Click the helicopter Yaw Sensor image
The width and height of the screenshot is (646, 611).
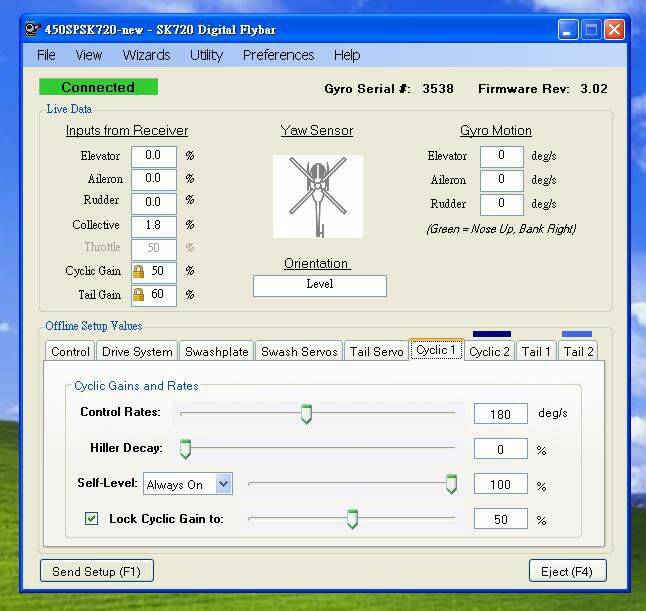click(x=318, y=197)
